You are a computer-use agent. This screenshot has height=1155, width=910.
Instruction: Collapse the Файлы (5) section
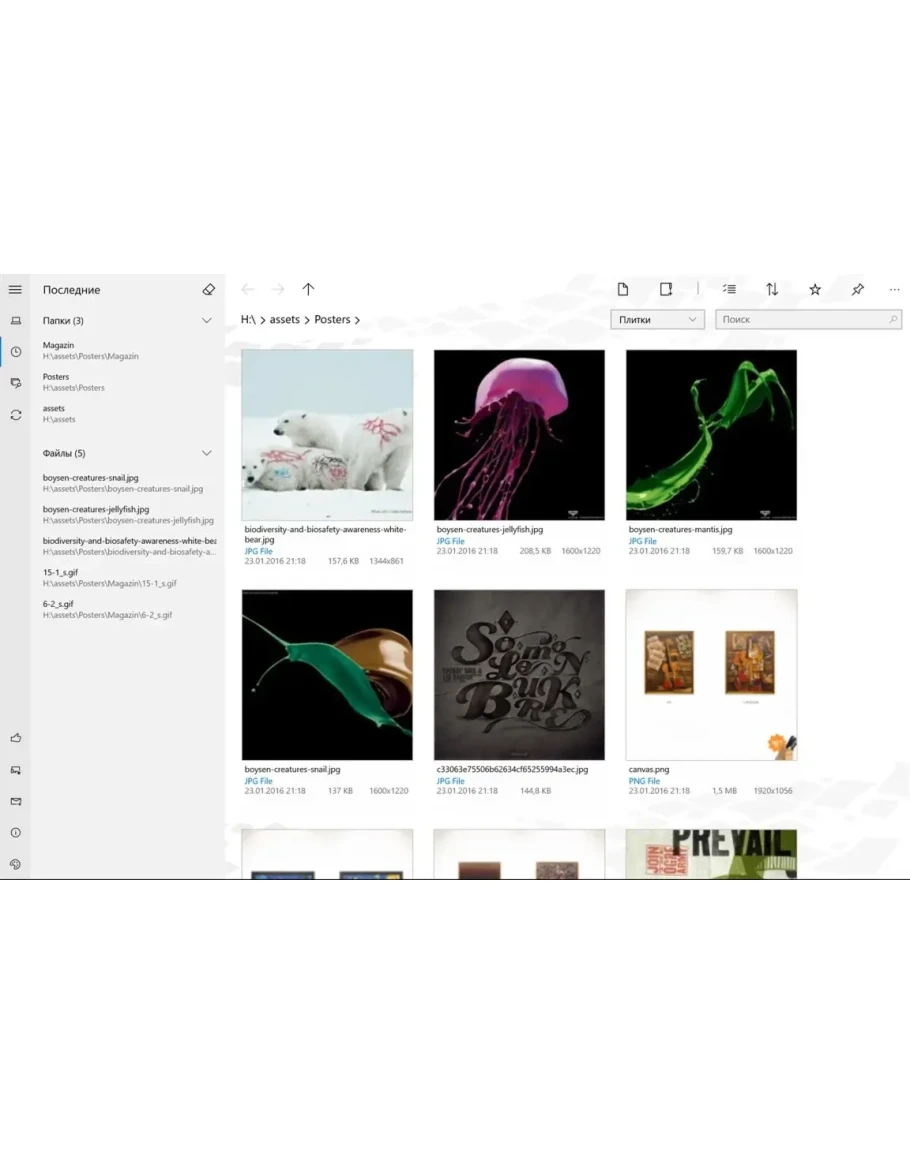[207, 453]
